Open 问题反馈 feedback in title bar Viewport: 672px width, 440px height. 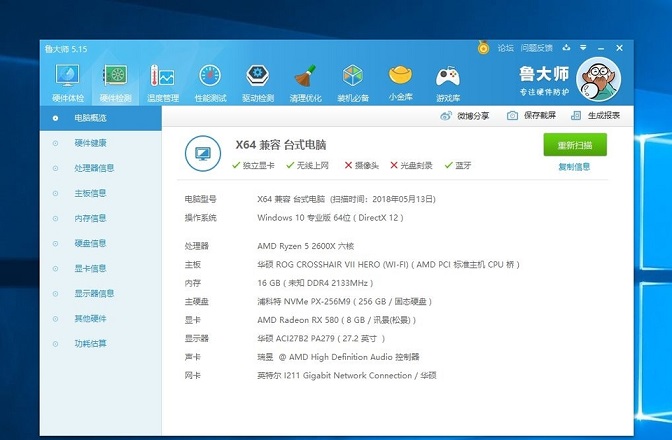point(536,47)
